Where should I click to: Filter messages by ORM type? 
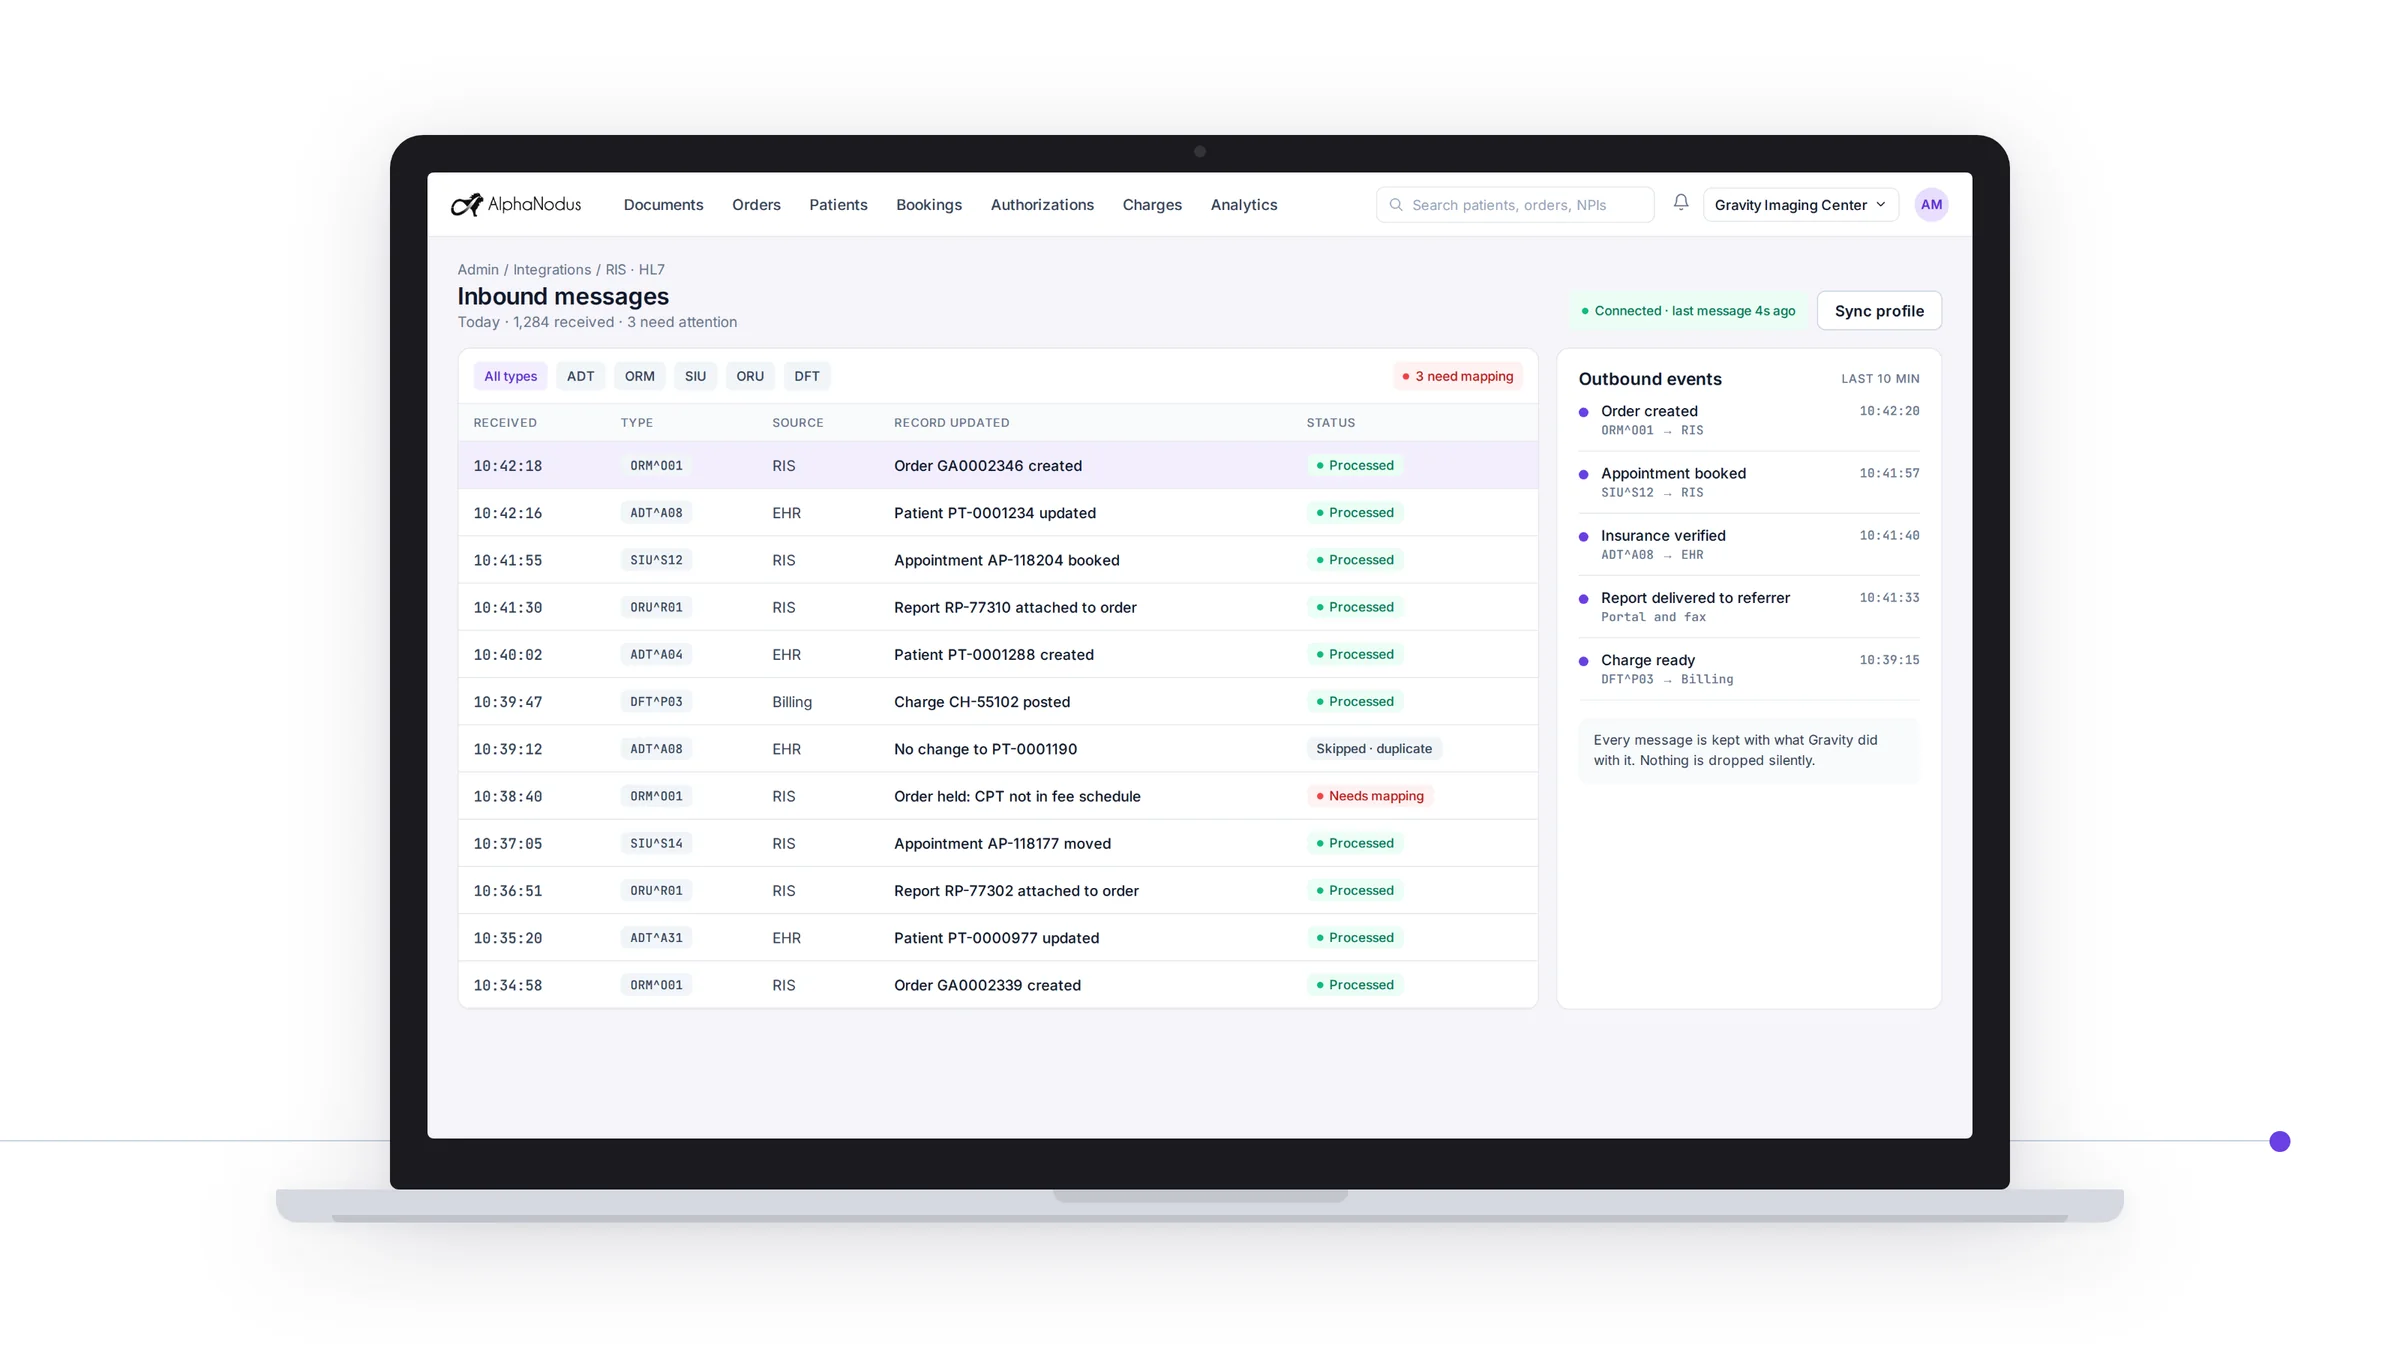coord(639,376)
